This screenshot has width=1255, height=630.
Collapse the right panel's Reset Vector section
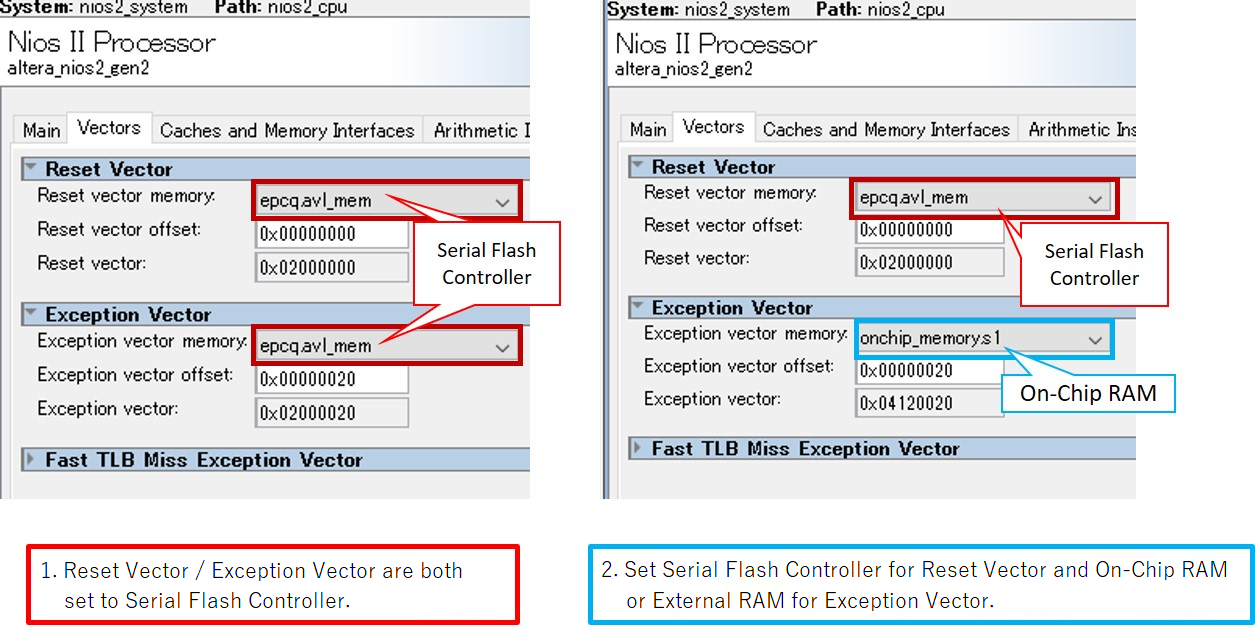638,166
